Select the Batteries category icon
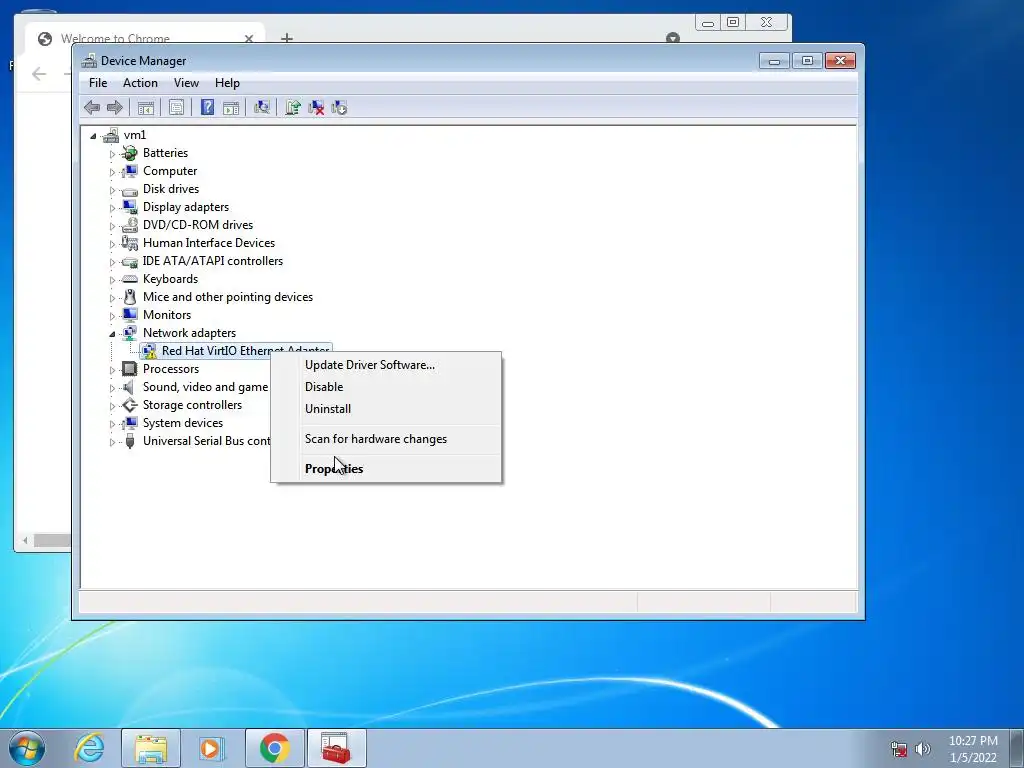The height and width of the screenshot is (768, 1024). click(130, 153)
